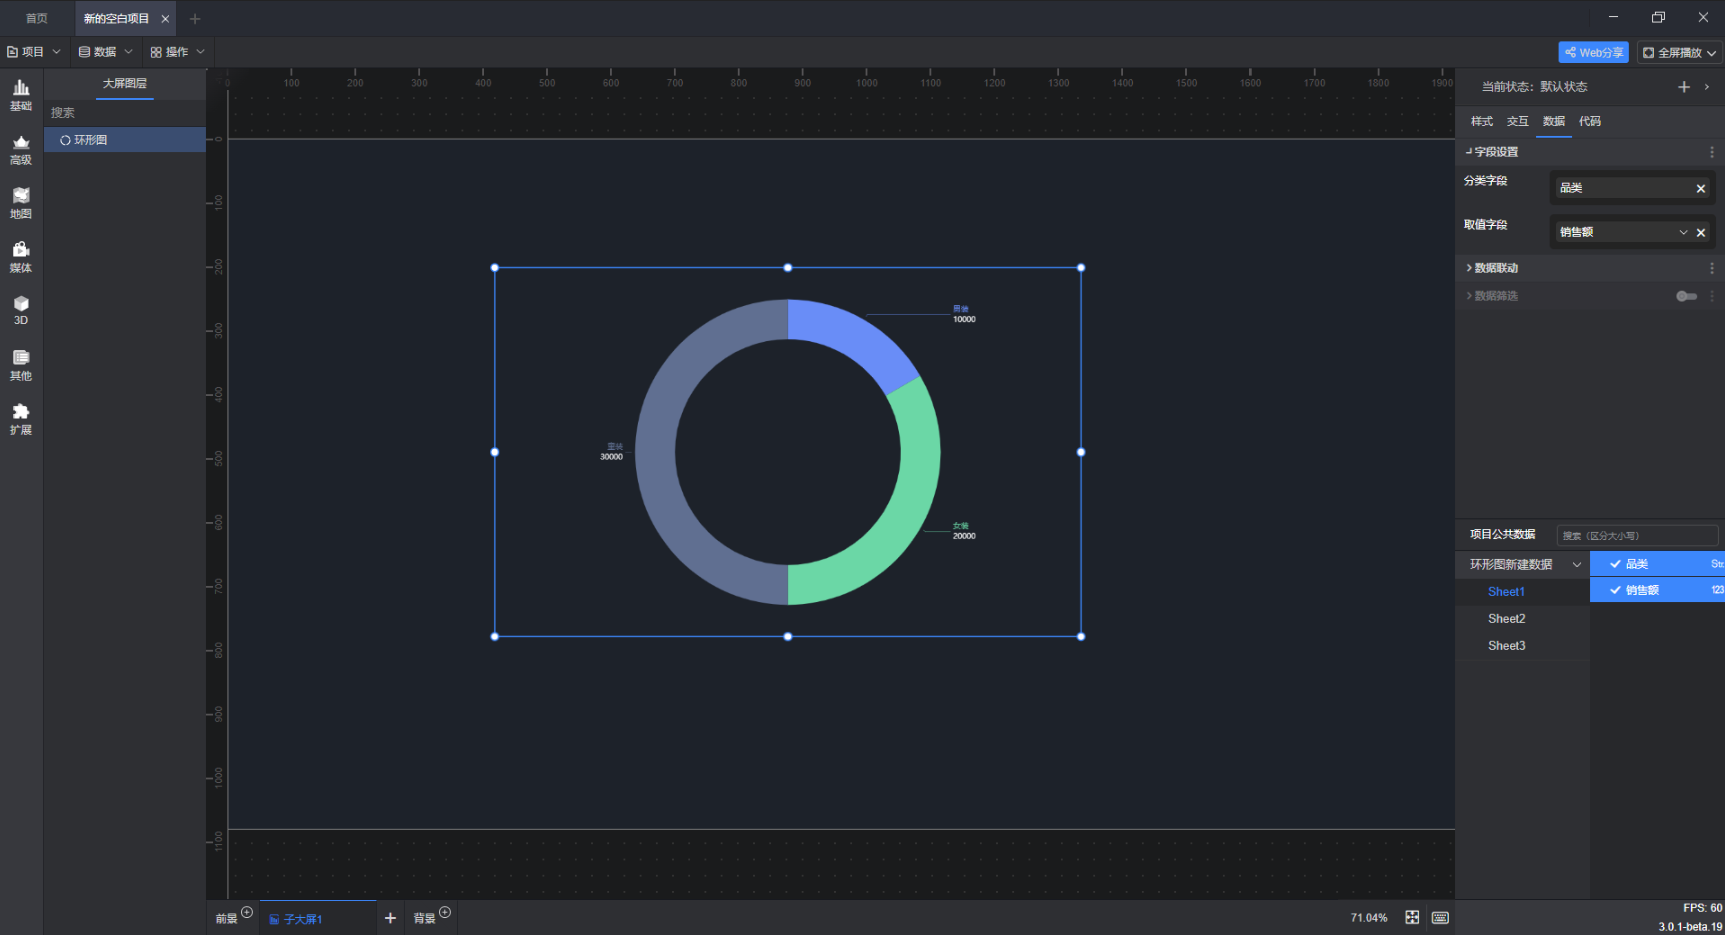Add a new state with plus icon
This screenshot has height=935, width=1725.
coord(1684,87)
